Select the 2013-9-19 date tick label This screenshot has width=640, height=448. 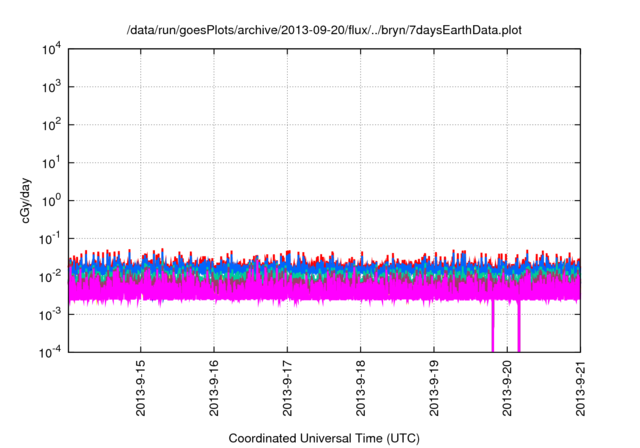434,388
